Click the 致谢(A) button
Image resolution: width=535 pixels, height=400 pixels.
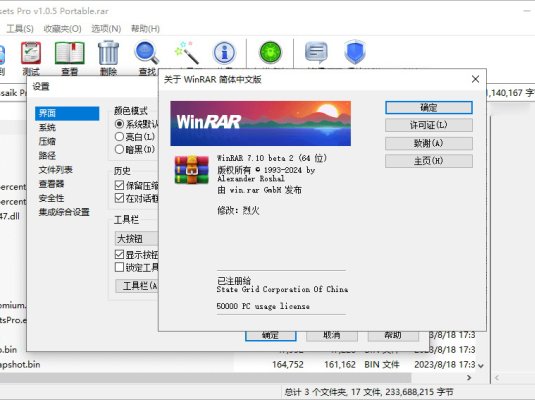(429, 143)
